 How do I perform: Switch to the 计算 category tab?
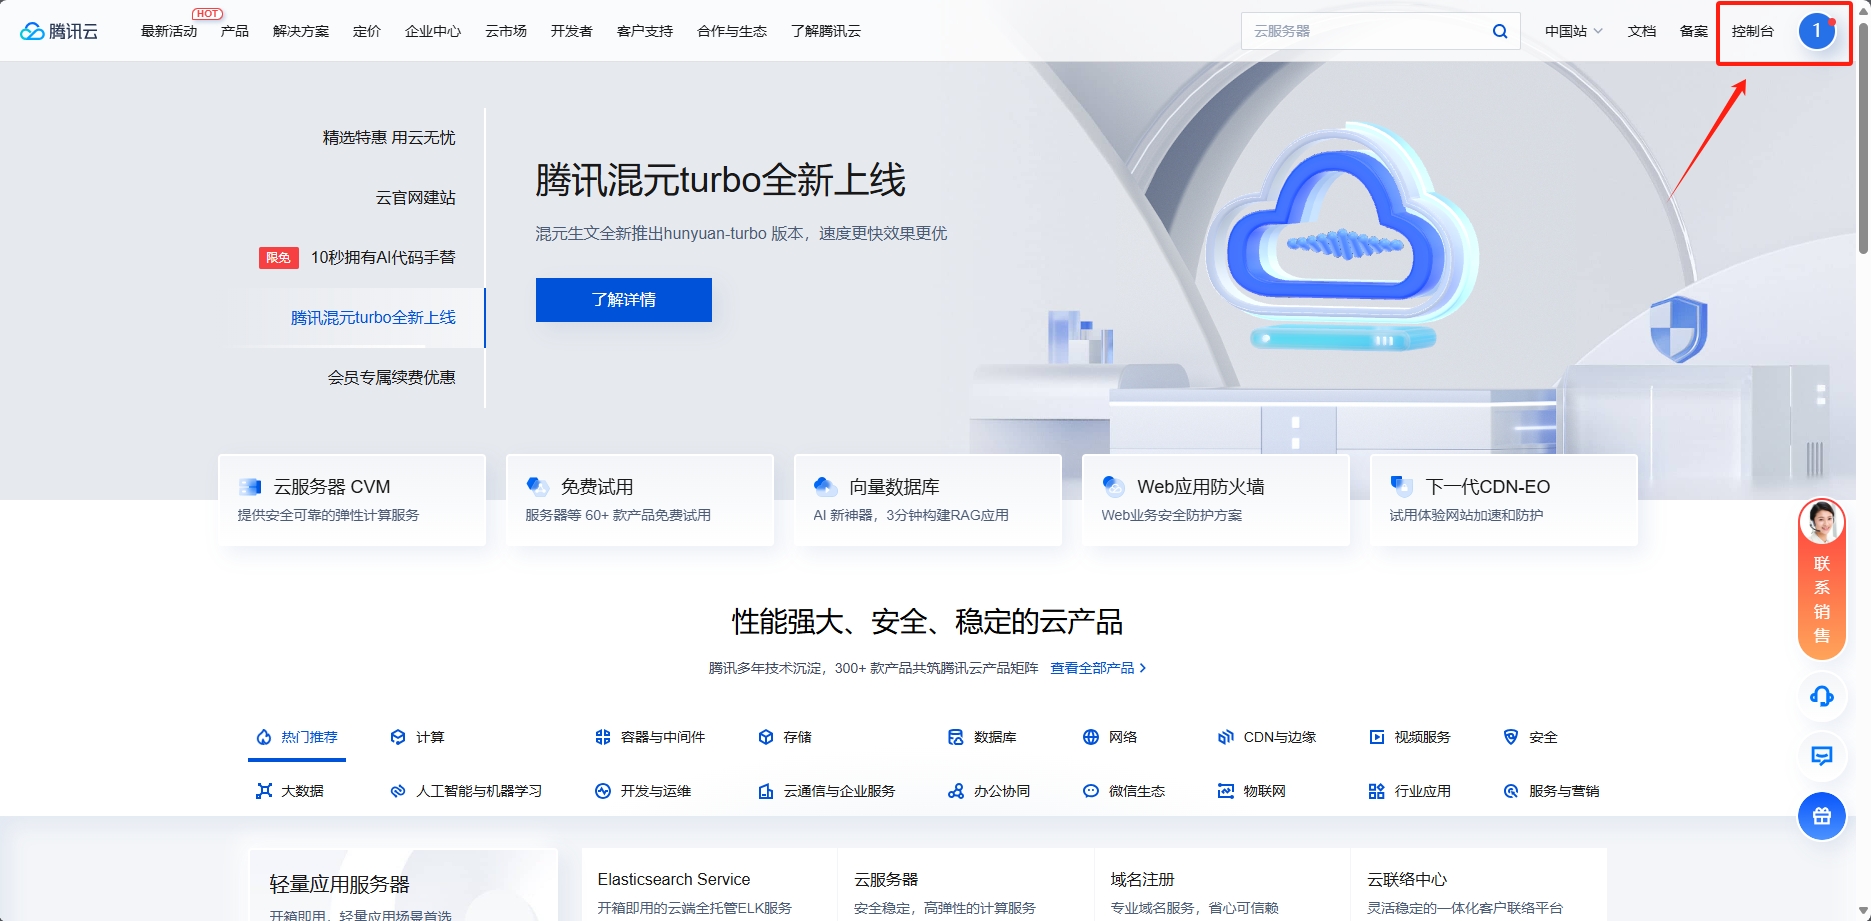pyautogui.click(x=422, y=737)
